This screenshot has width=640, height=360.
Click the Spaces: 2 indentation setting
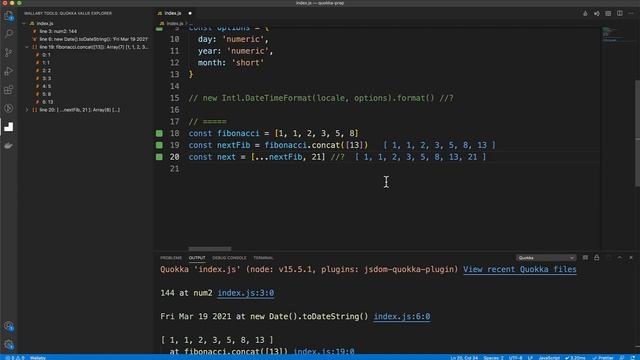pos(493,358)
